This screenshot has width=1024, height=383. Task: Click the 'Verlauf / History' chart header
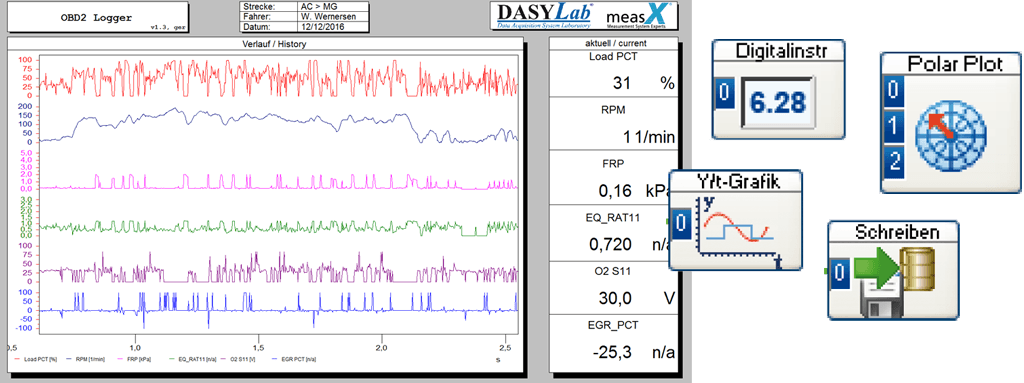tap(265, 44)
